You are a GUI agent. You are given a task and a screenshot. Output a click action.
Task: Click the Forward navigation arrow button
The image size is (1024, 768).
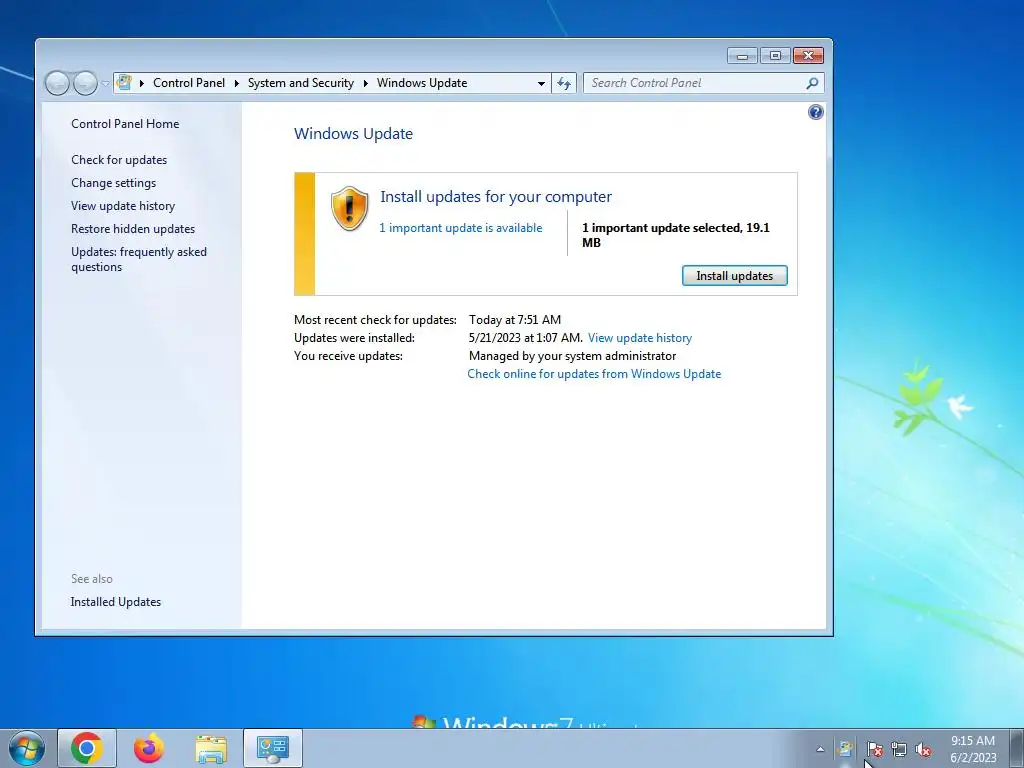pyautogui.click(x=85, y=83)
